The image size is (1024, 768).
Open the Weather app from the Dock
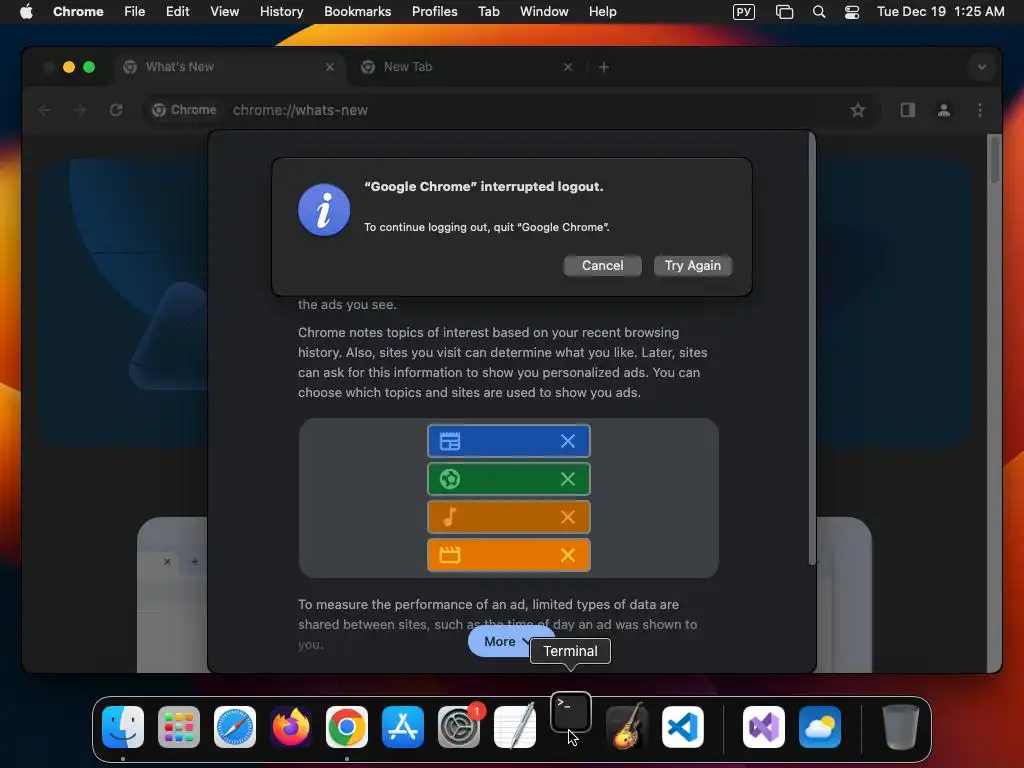click(x=820, y=726)
